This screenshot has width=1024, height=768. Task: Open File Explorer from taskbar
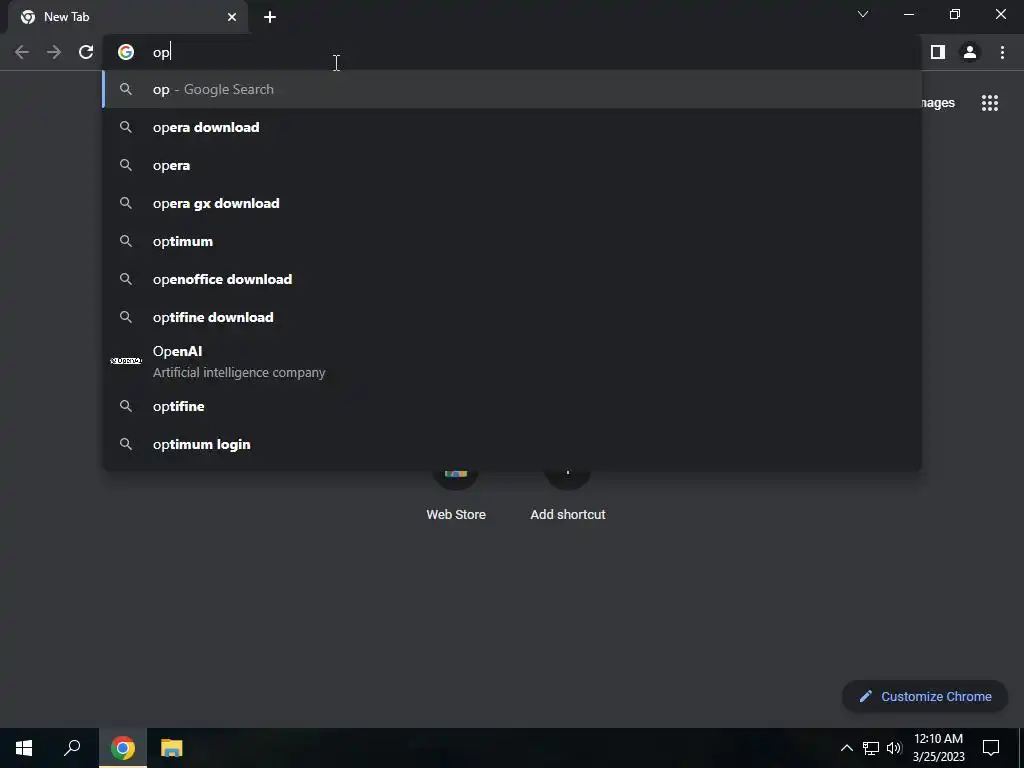coord(172,748)
